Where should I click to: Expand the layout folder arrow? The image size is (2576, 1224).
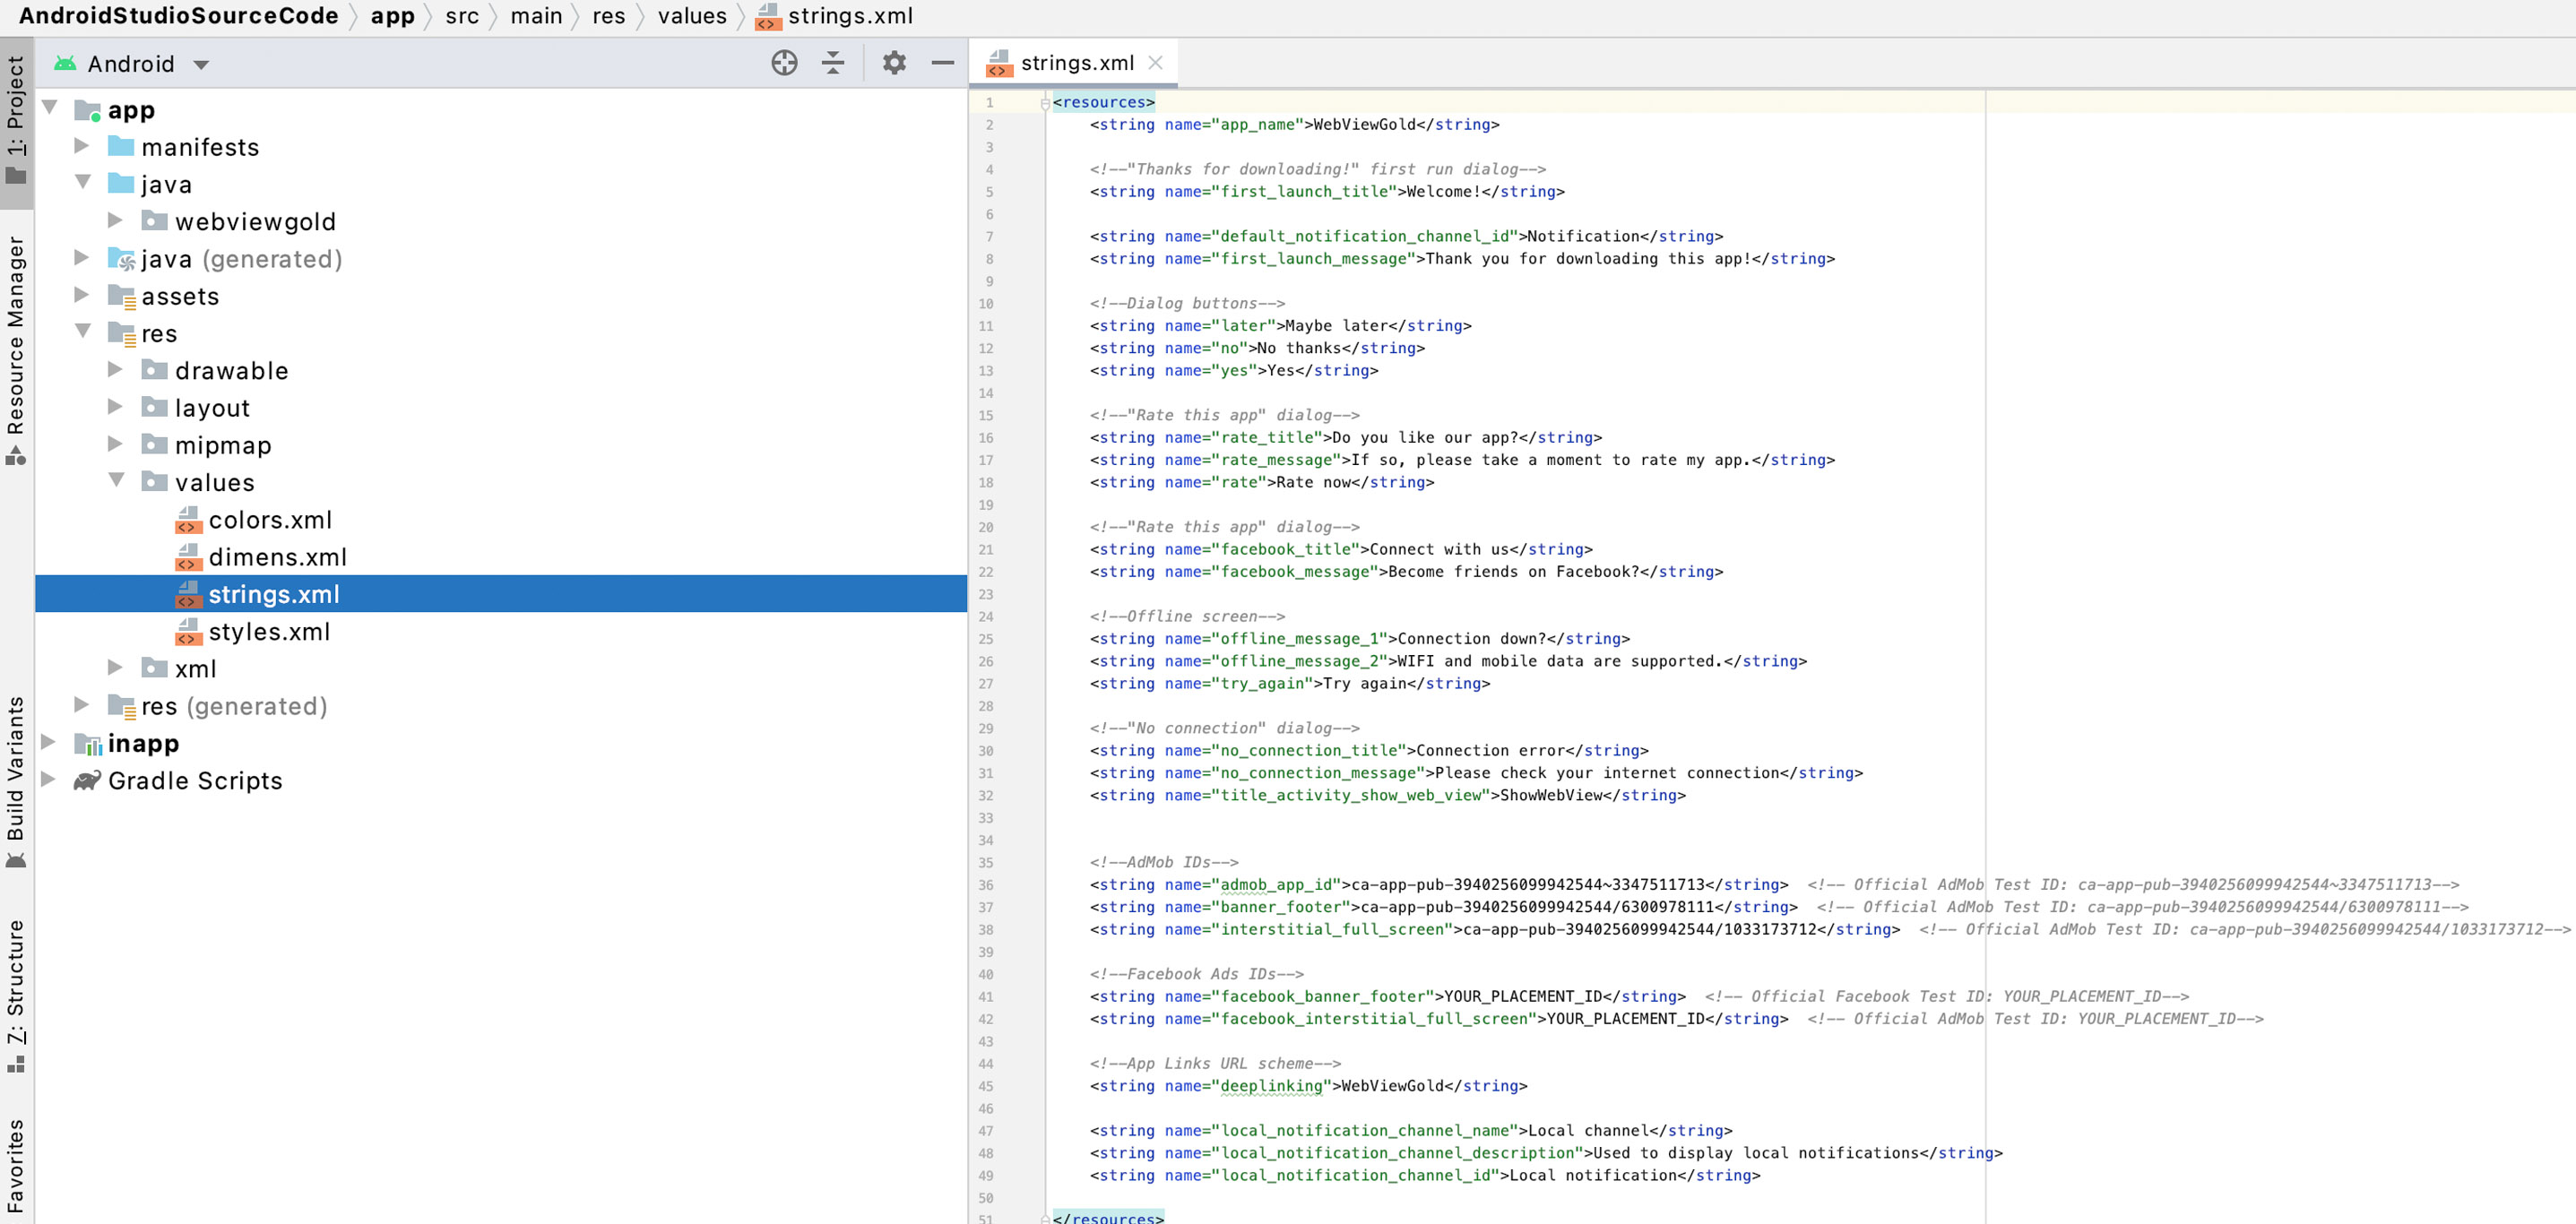point(116,407)
